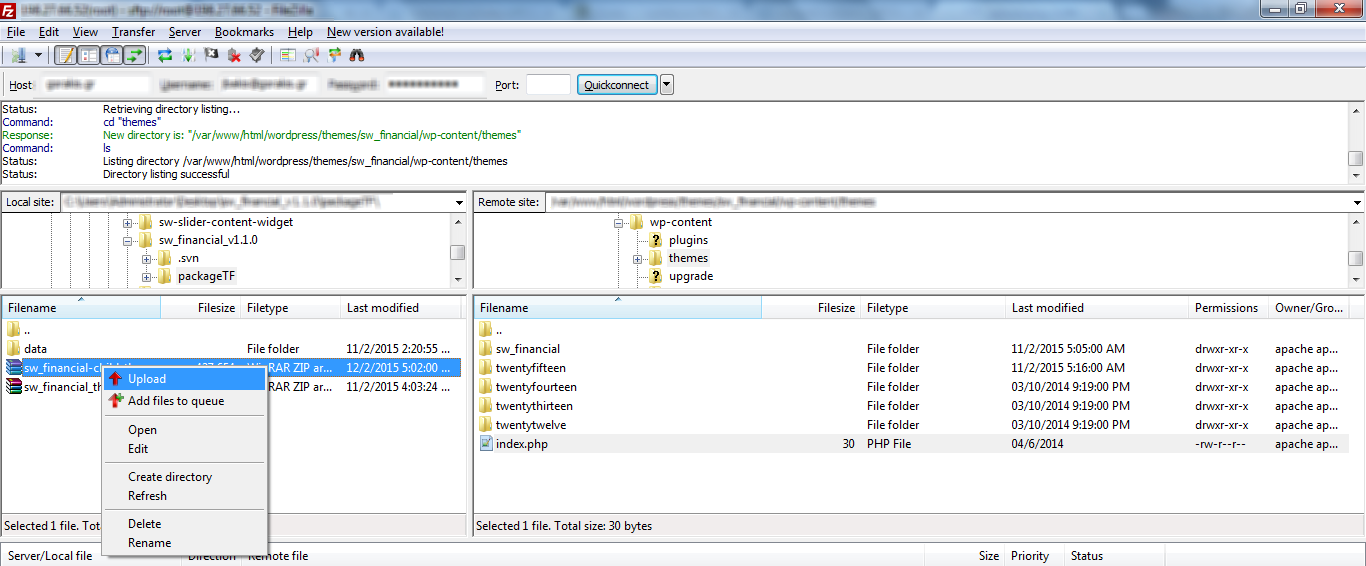Click the plugins question-mark folder icon
Image resolution: width=1366 pixels, height=566 pixels.
[x=656, y=240]
